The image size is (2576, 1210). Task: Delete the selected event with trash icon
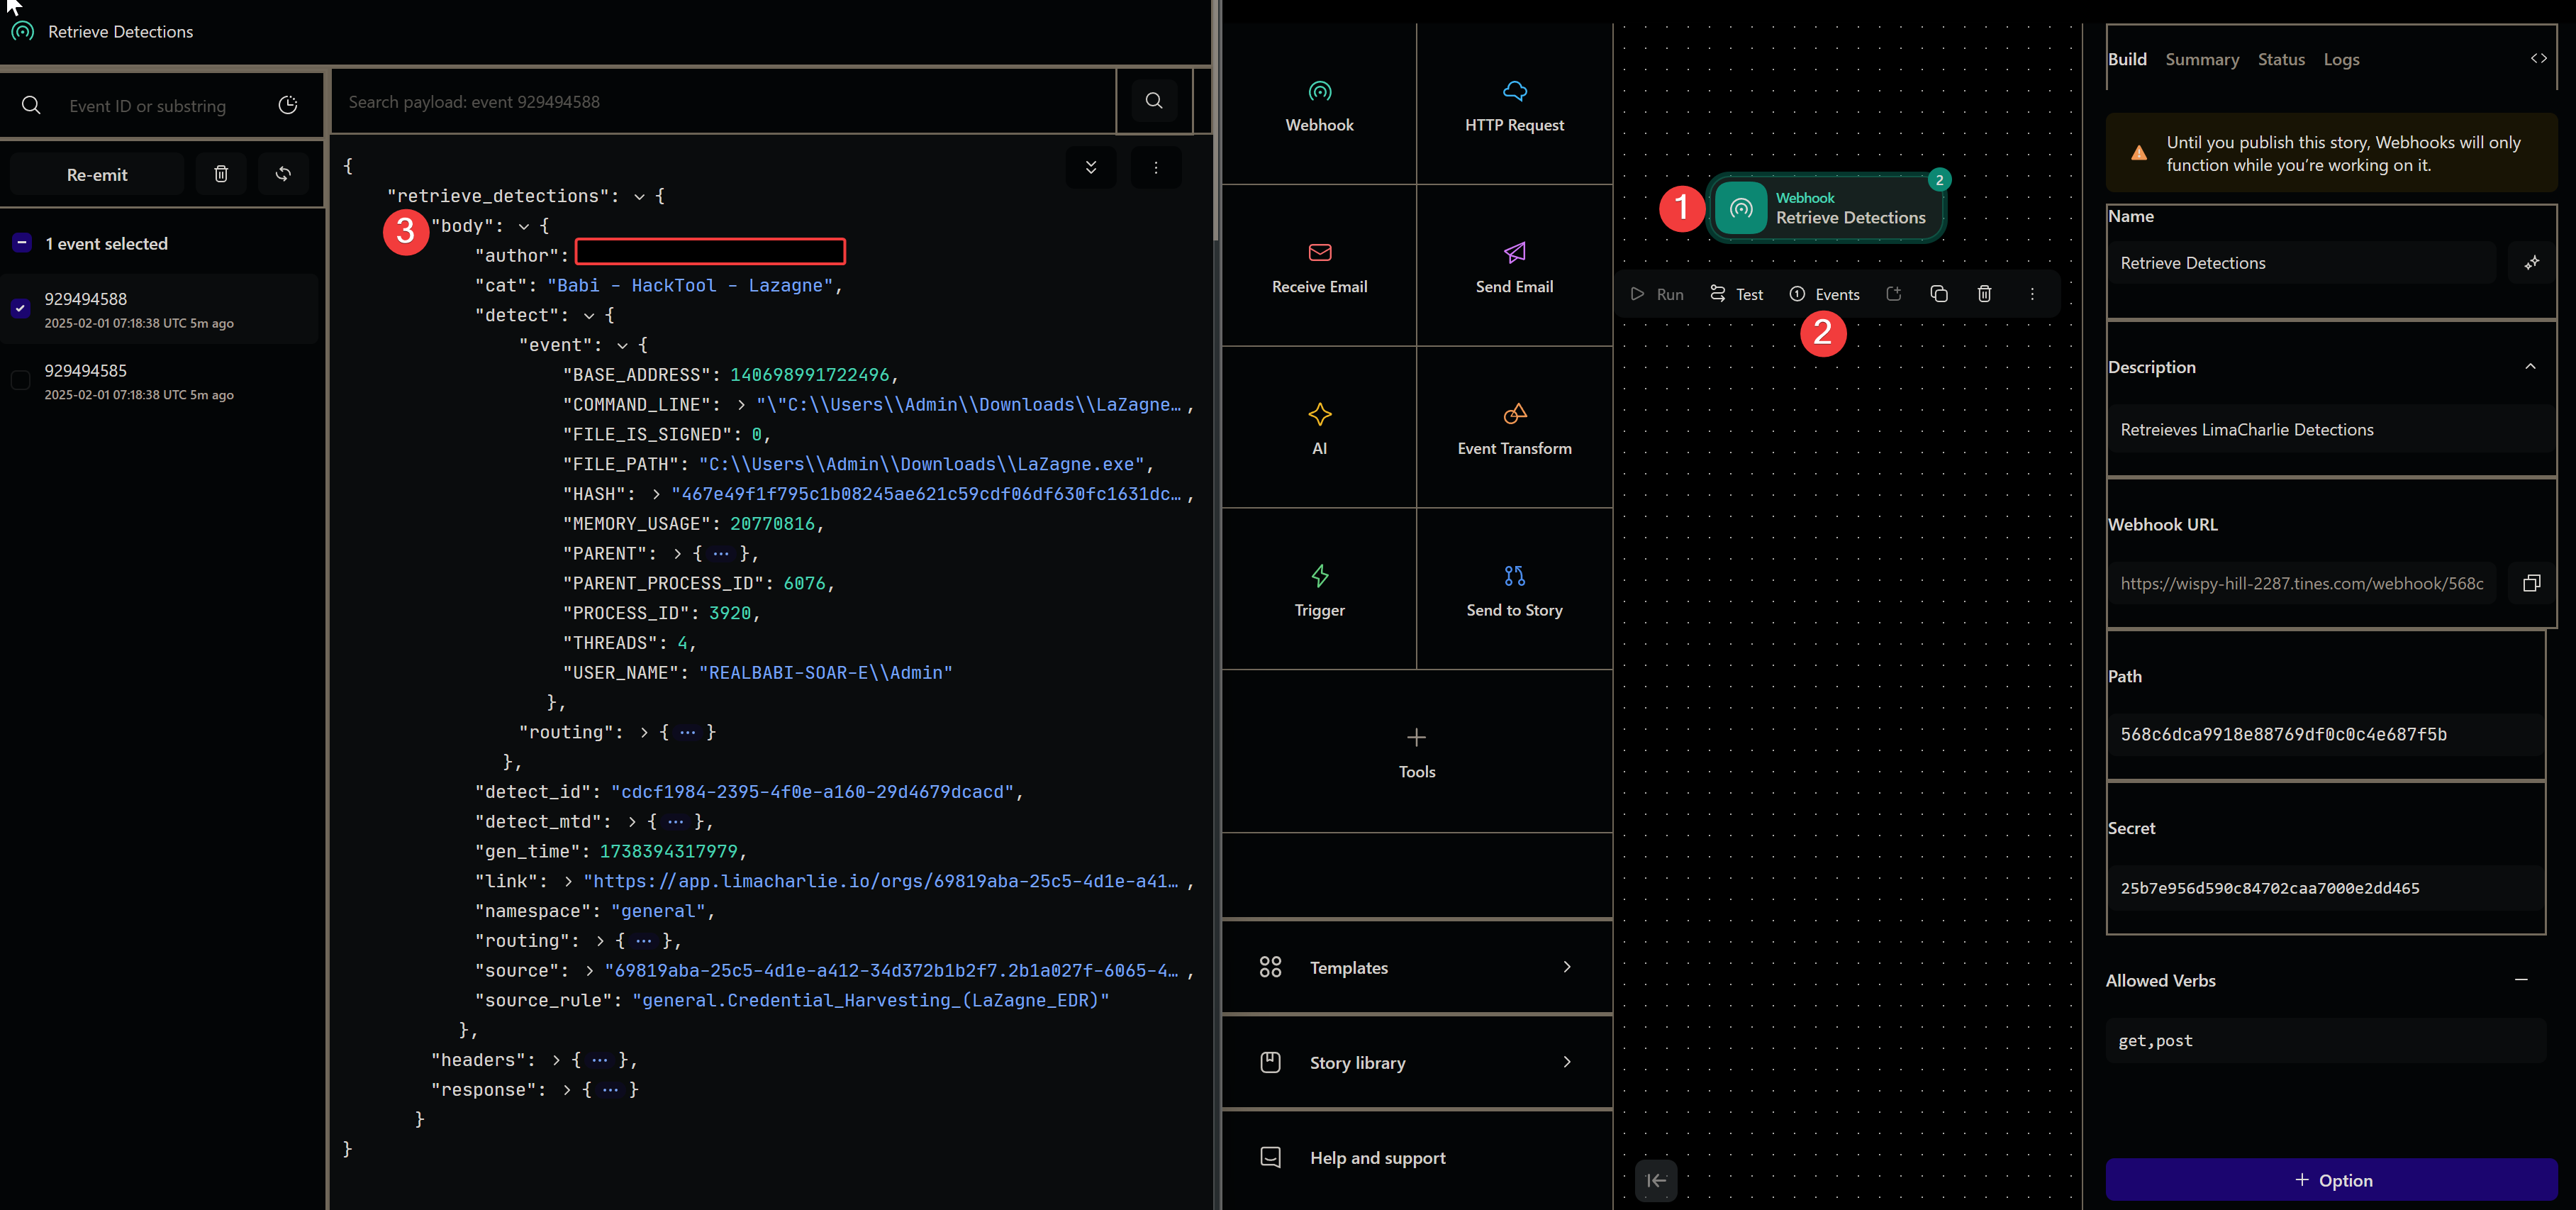(221, 174)
